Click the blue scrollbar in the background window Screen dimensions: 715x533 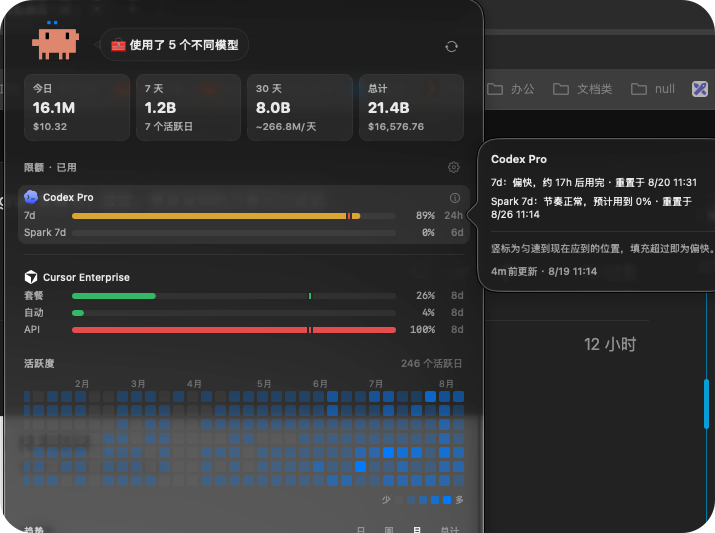tap(706, 404)
